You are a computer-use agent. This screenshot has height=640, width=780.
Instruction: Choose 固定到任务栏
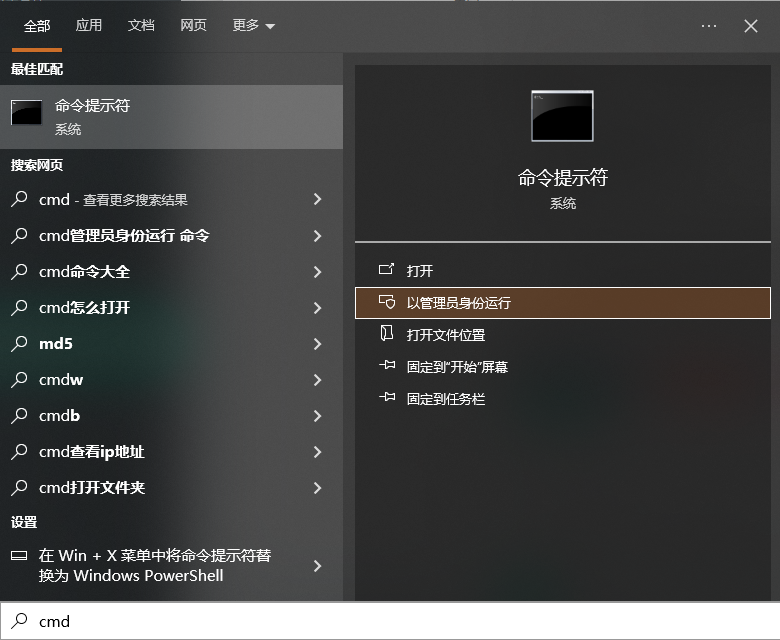563,399
